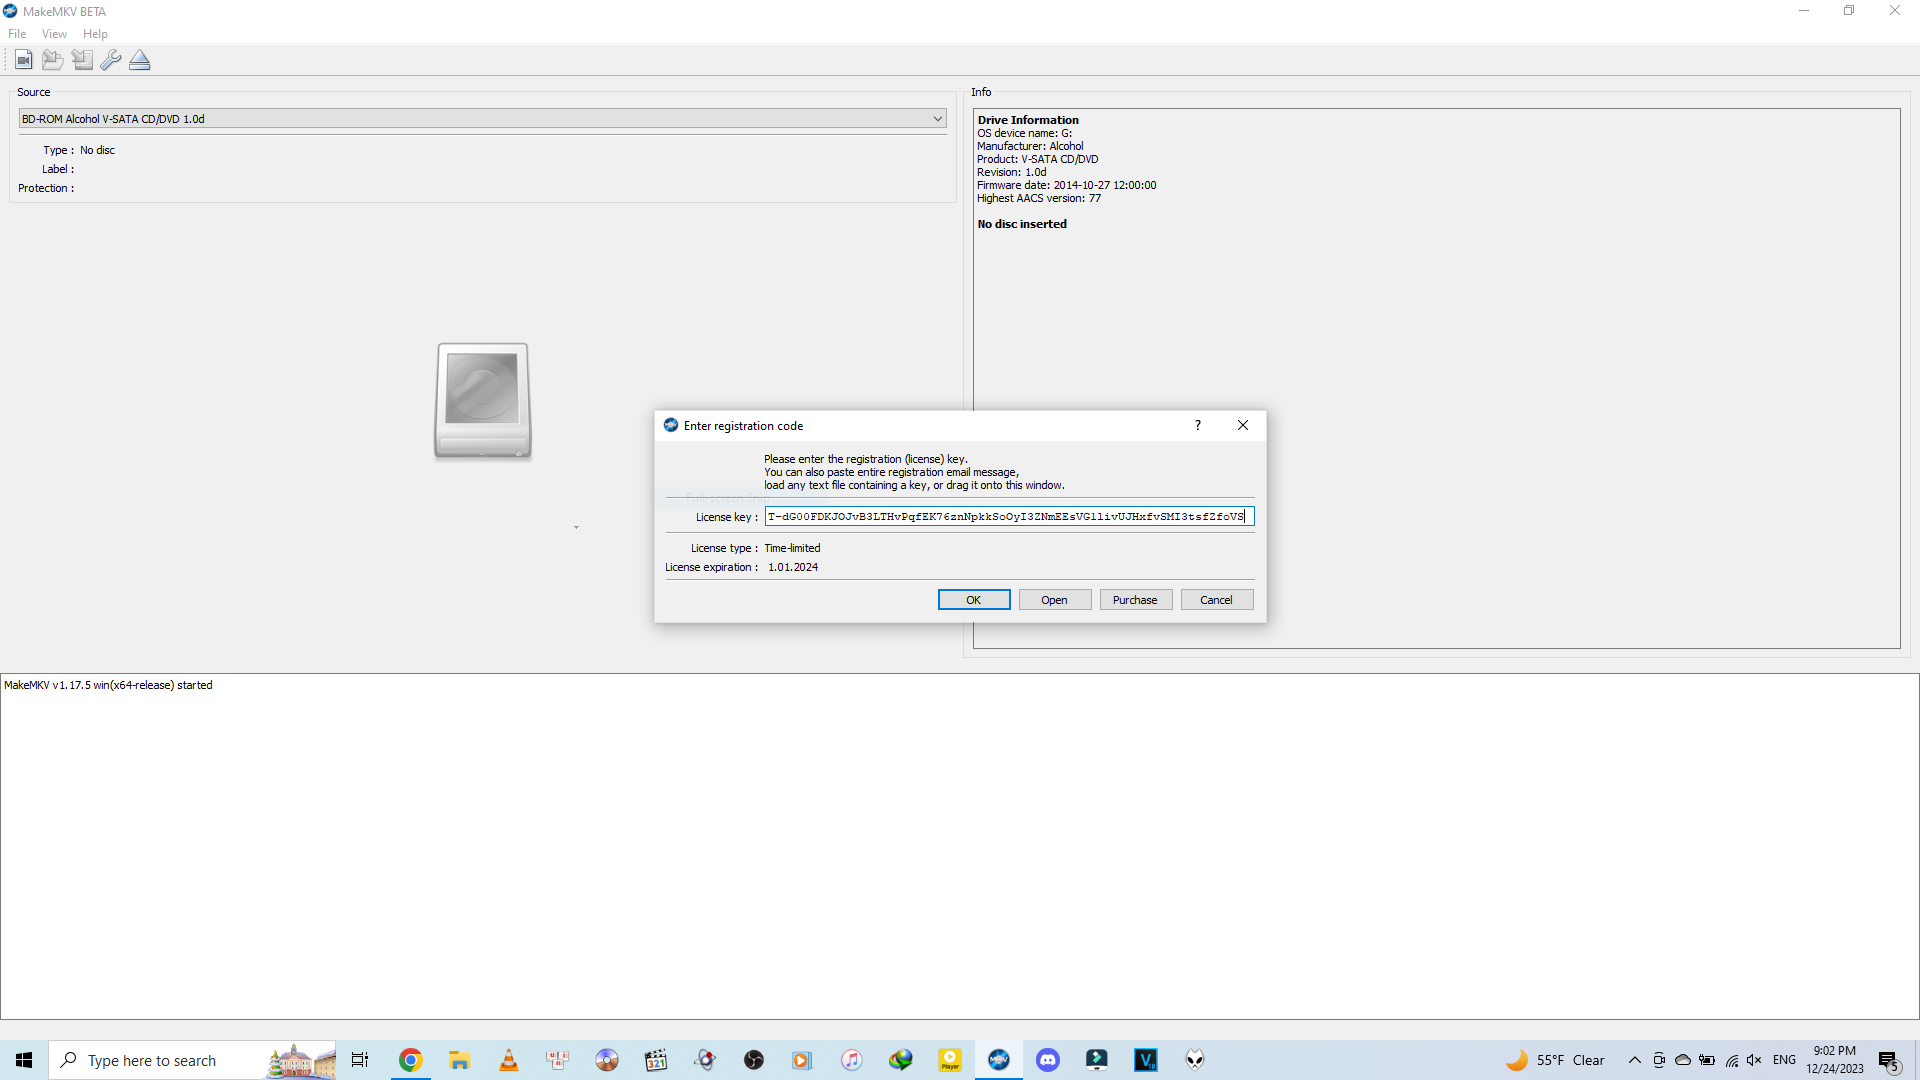
Task: Click the 'Drive Information' heading
Action: point(1028,120)
